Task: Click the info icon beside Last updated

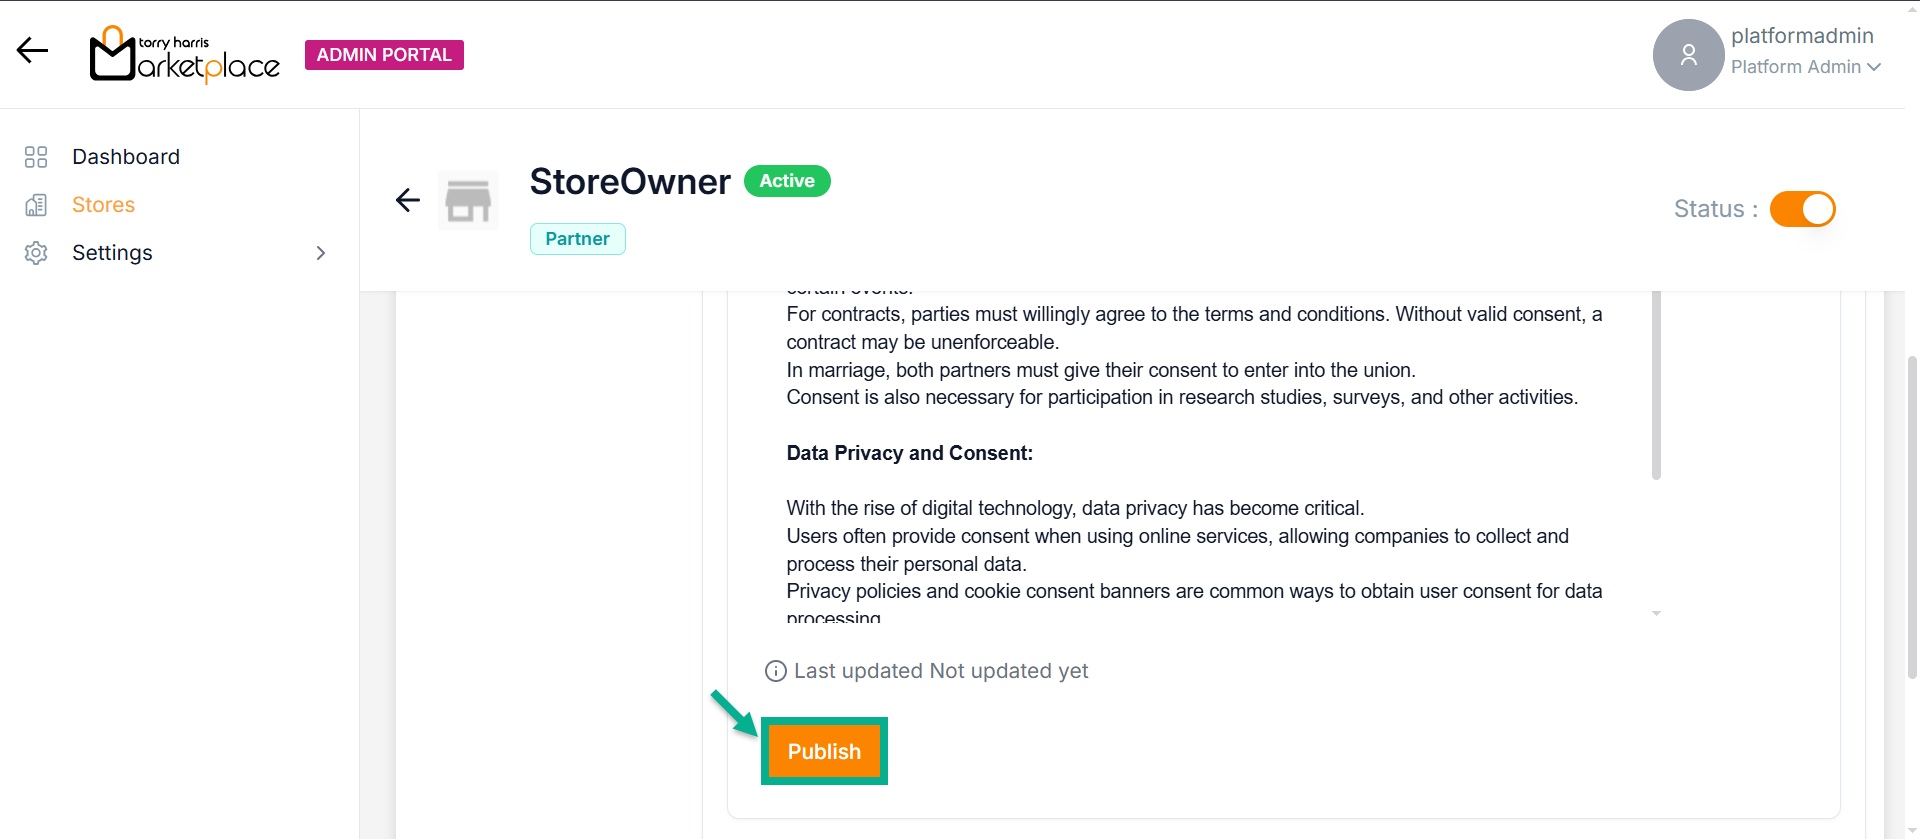Action: click(775, 671)
